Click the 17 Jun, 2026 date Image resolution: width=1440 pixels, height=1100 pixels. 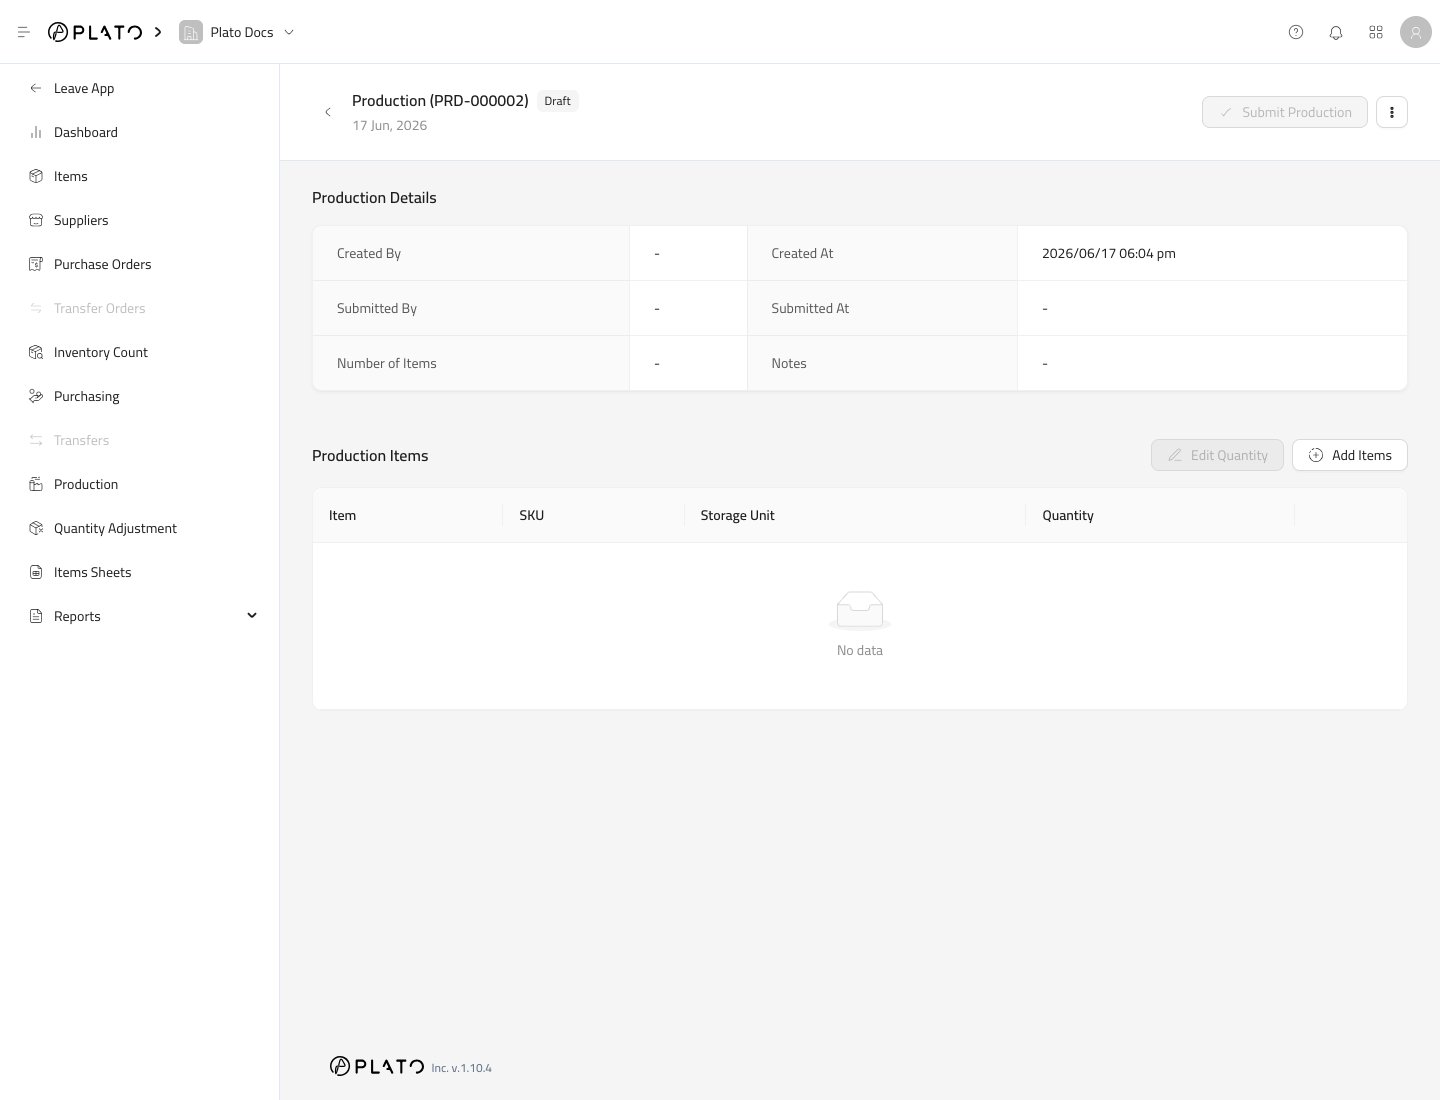[390, 125]
